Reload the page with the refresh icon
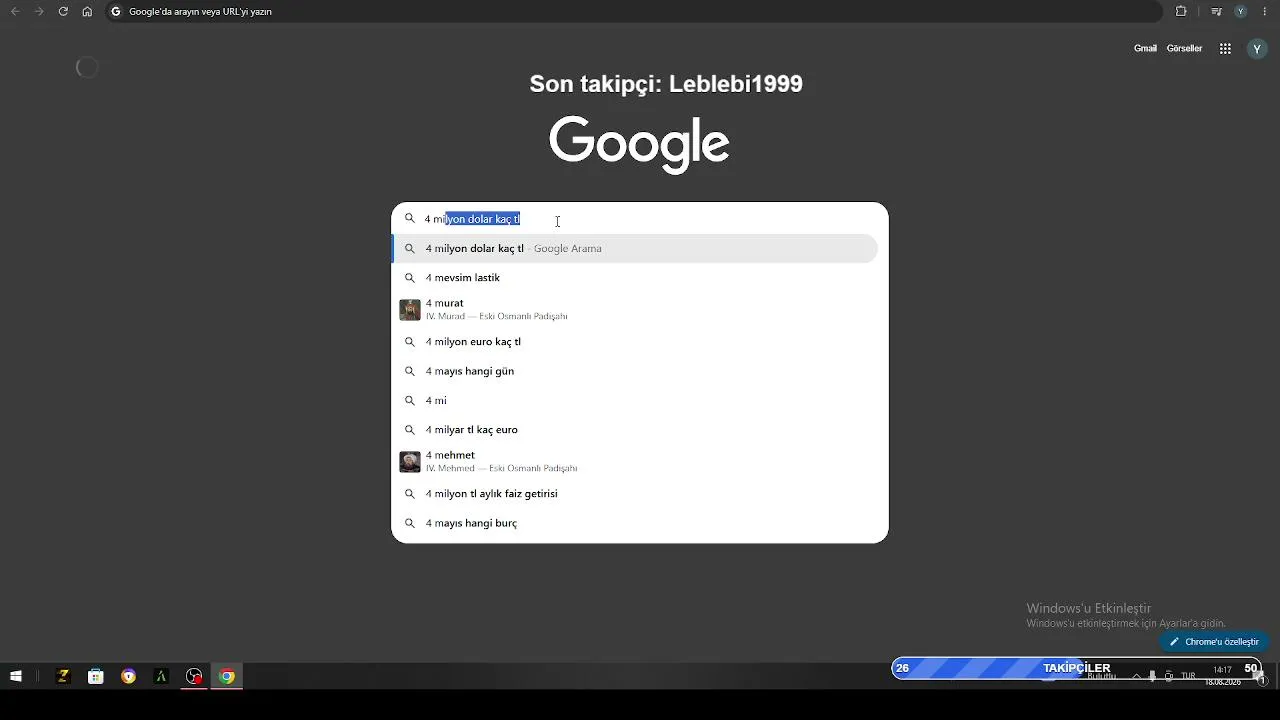Screen dimensions: 1280x720 click(63, 11)
